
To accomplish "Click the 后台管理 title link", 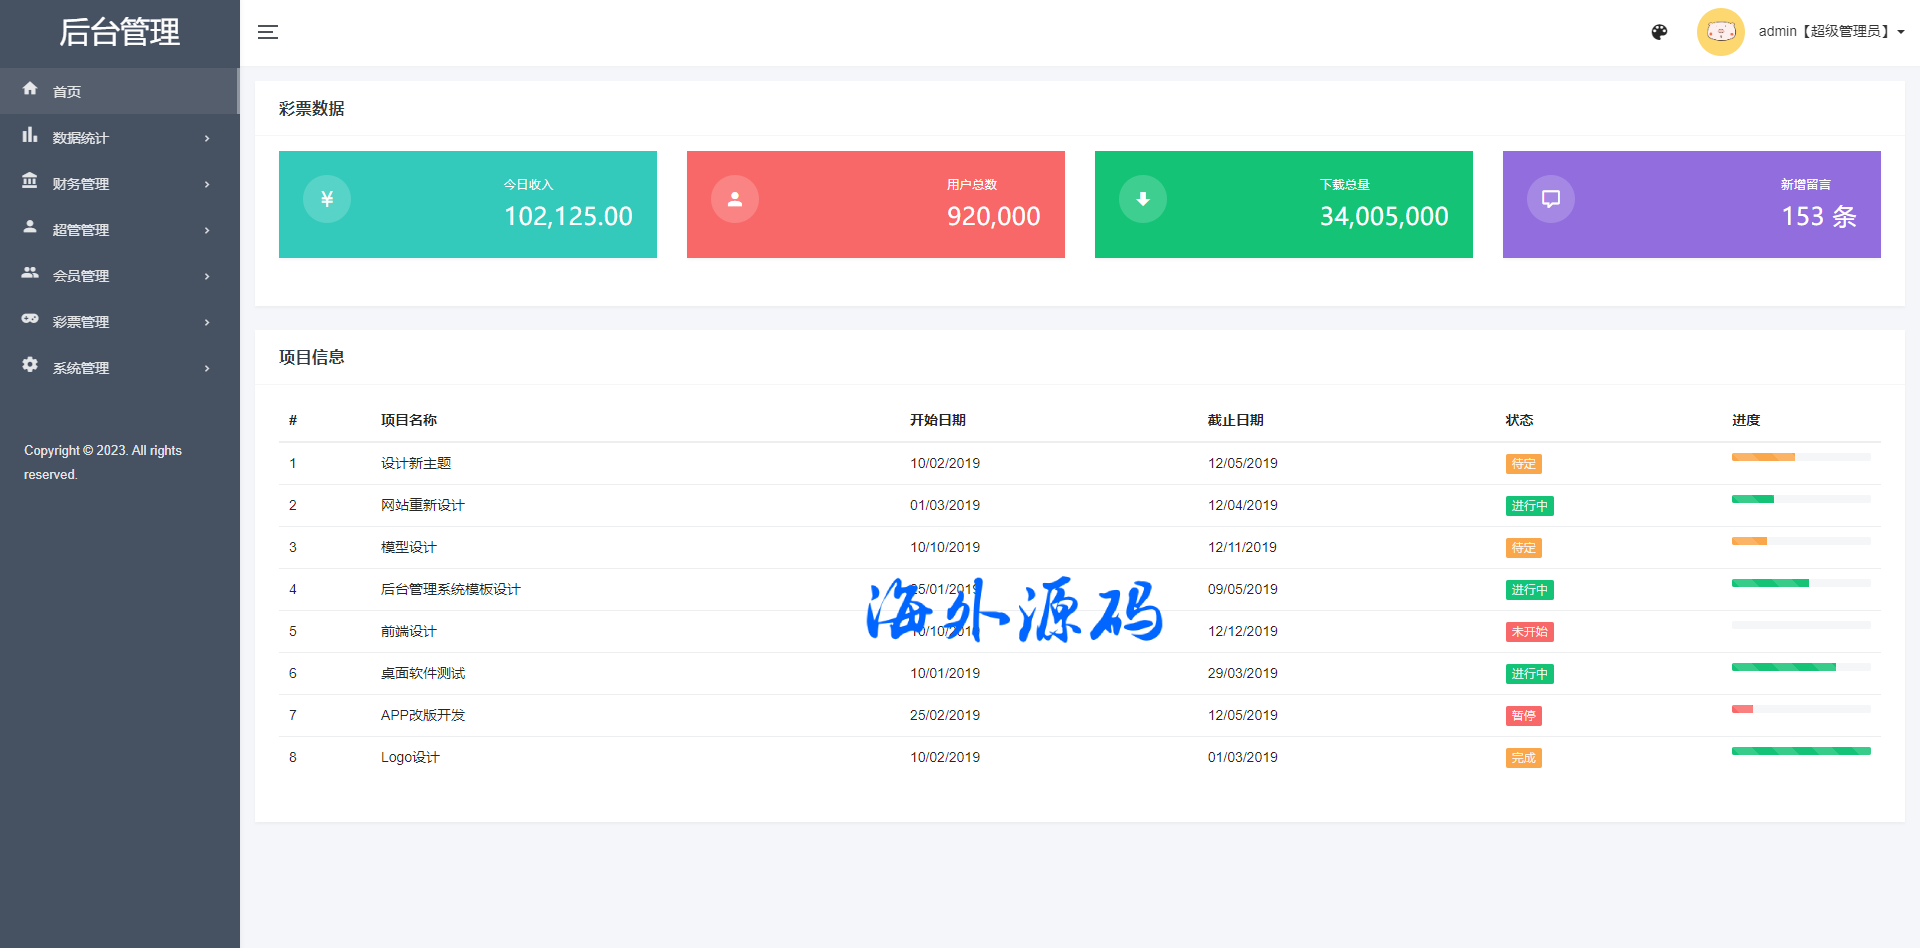I will 119,32.
